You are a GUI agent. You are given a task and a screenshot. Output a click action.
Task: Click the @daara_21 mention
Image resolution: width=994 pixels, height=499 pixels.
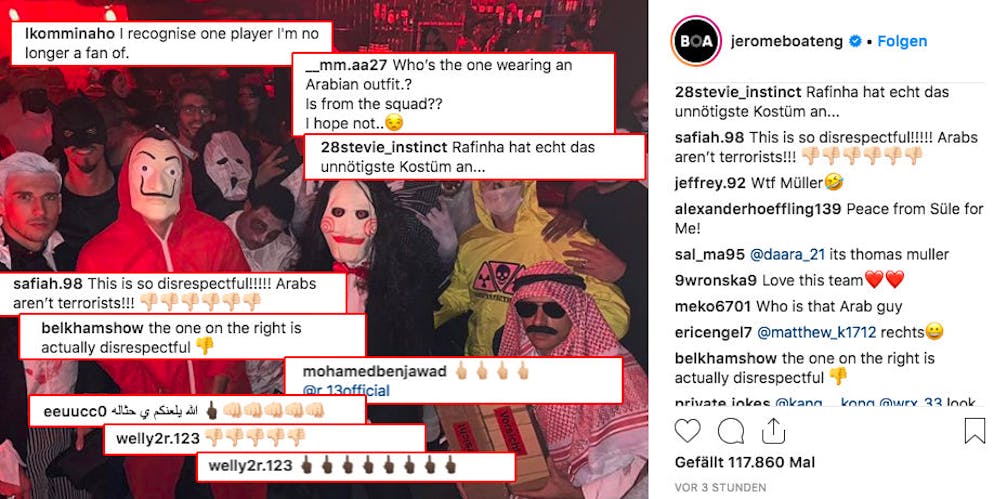pyautogui.click(x=787, y=254)
